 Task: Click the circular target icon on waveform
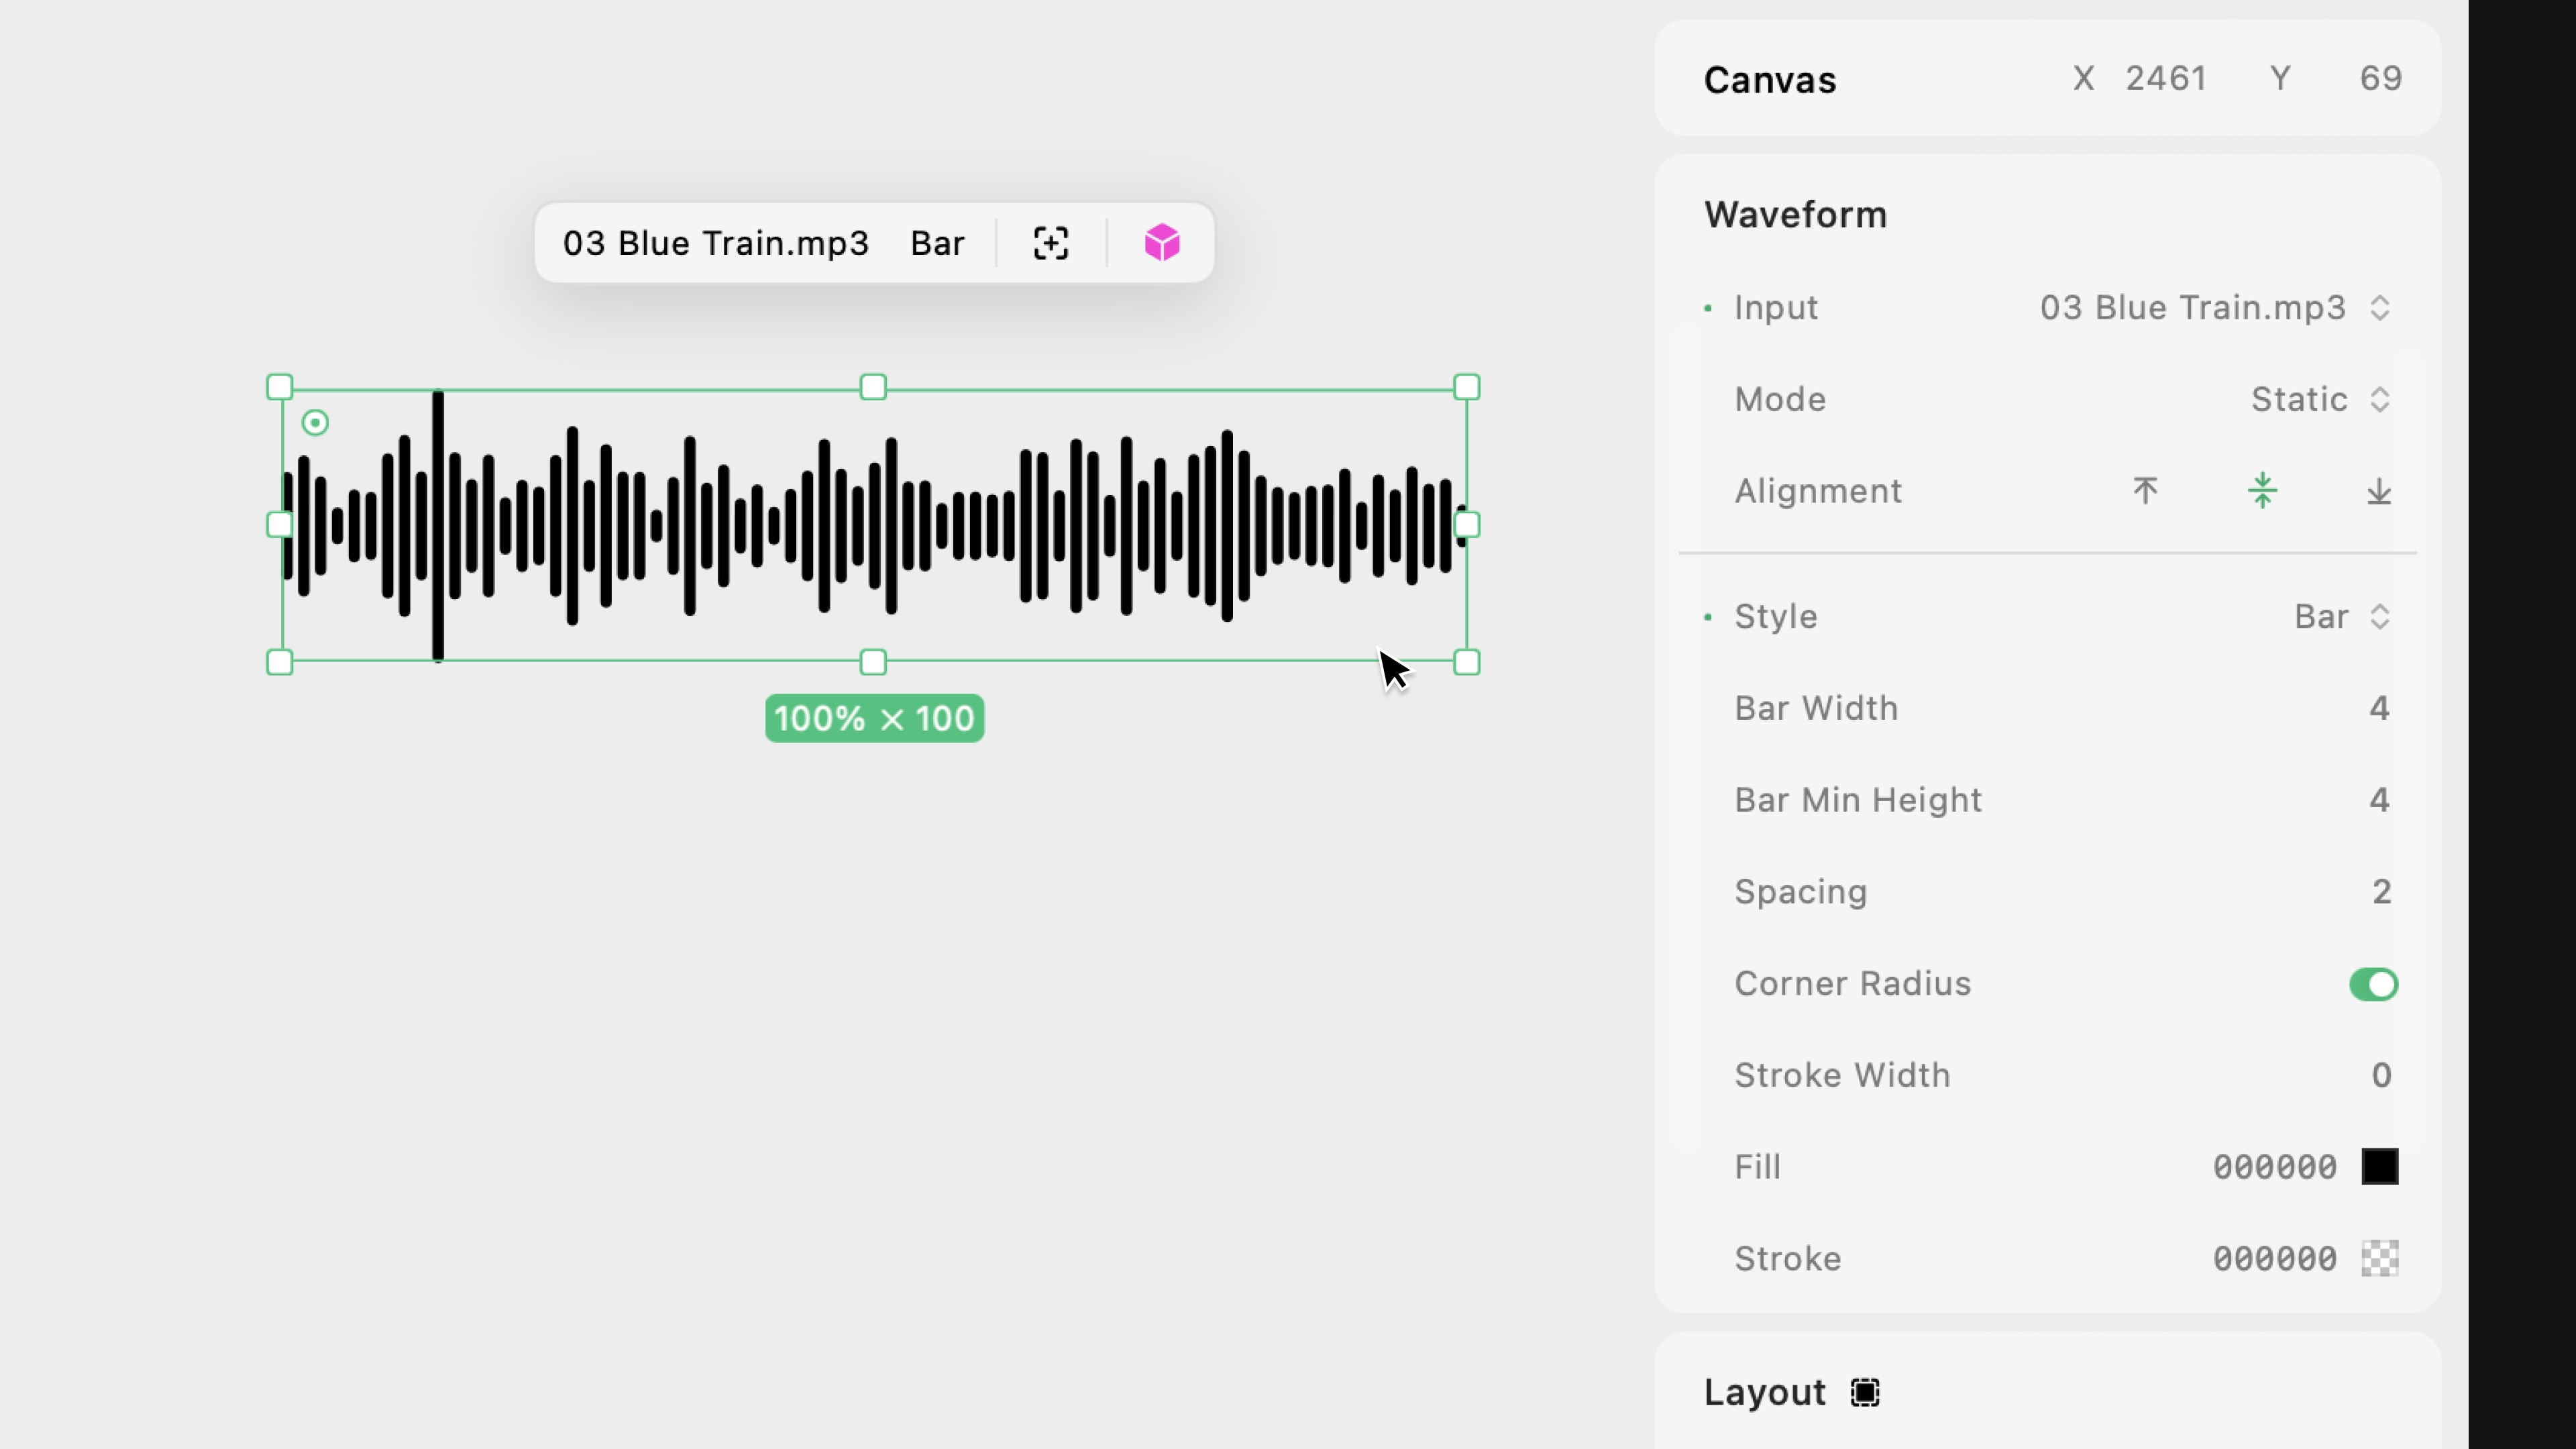(315, 423)
